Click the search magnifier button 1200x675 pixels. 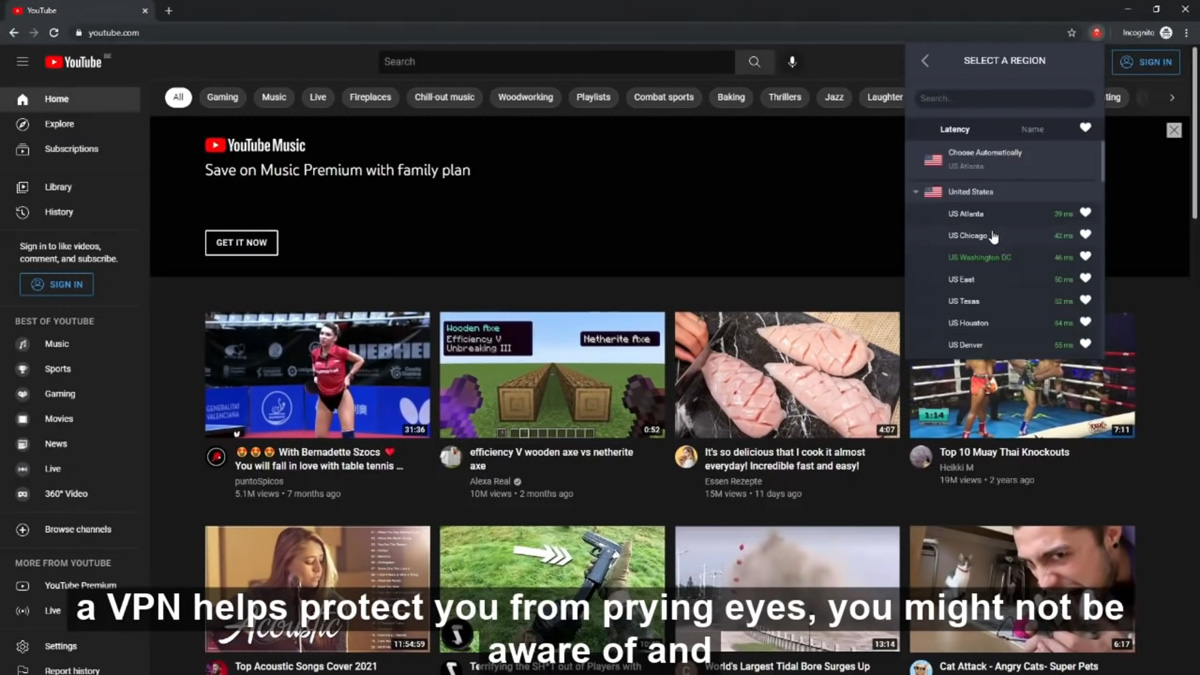pos(754,62)
